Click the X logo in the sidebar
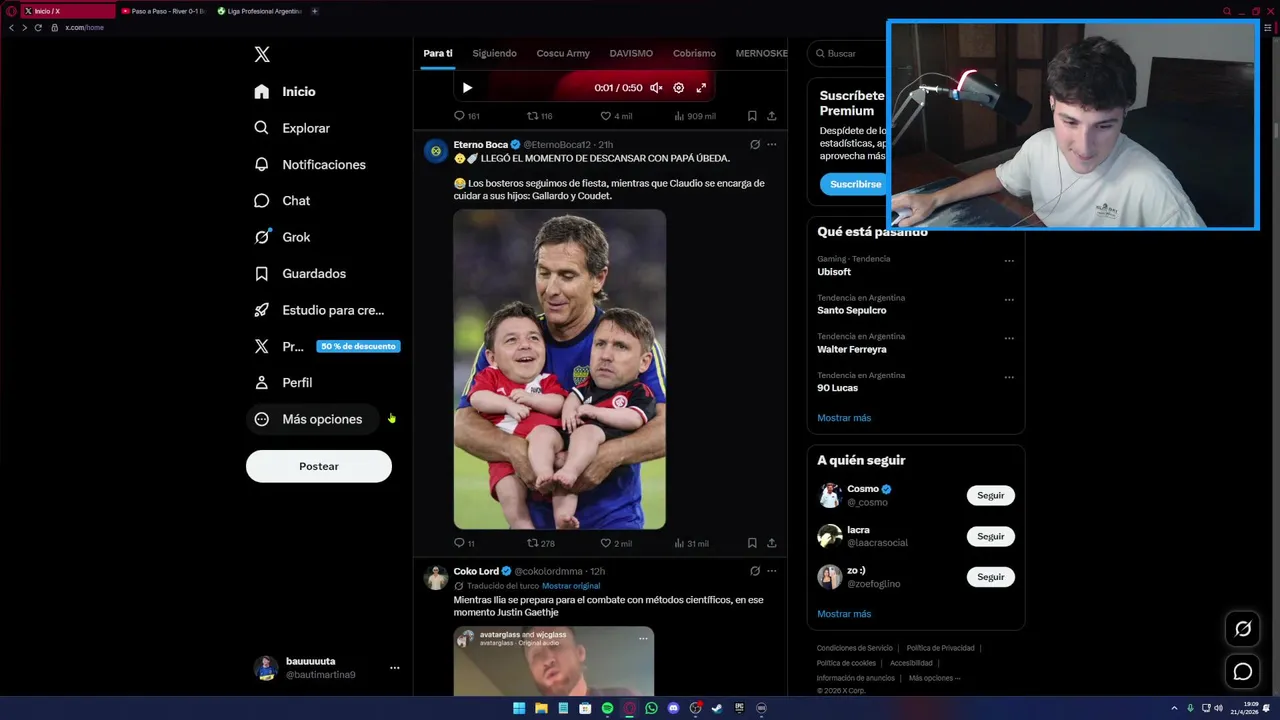1280x720 pixels. [262, 55]
